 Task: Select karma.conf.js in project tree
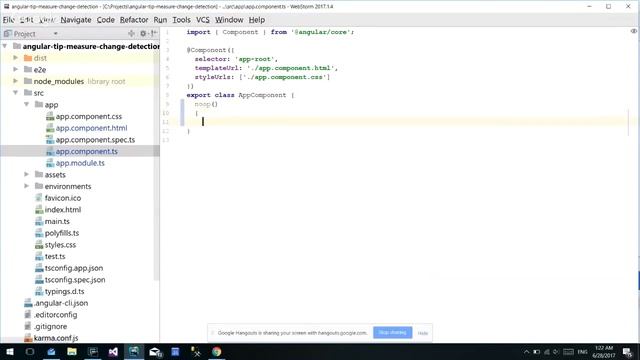(x=56, y=338)
